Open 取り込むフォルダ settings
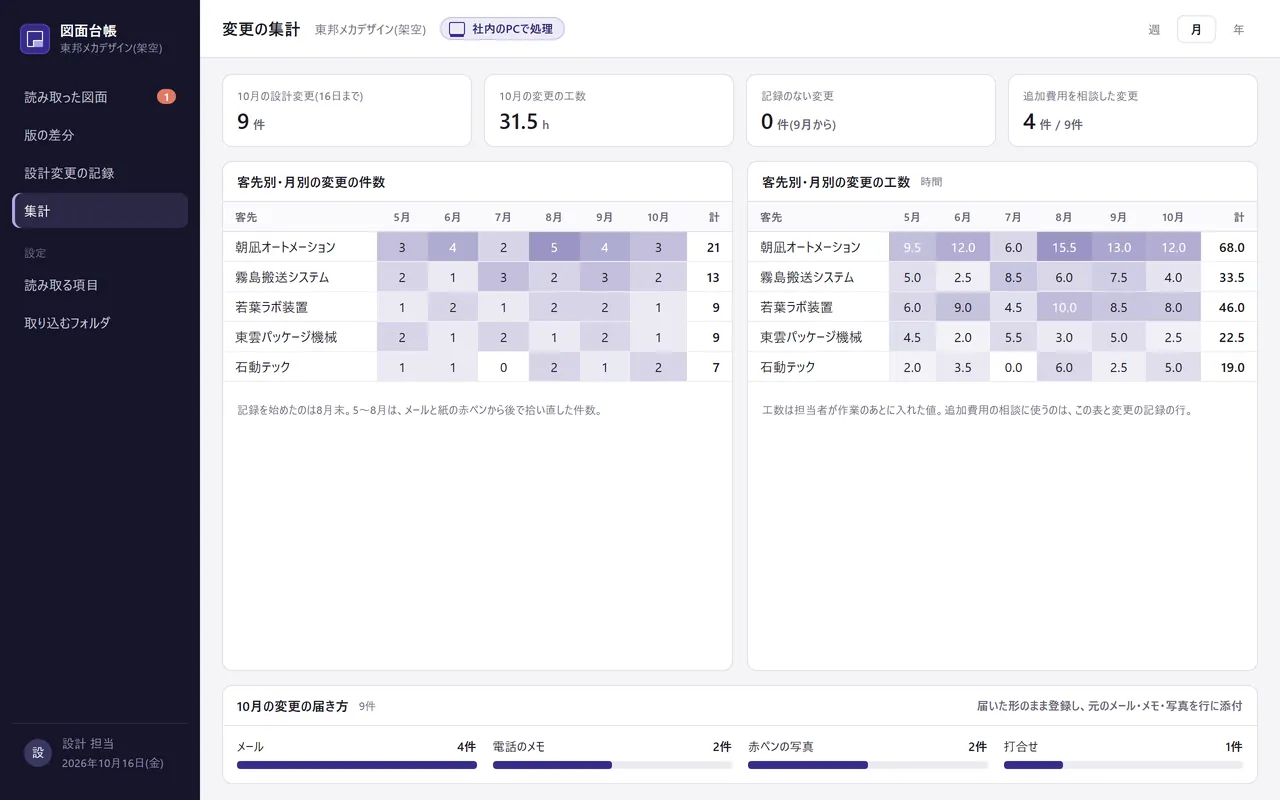 100,323
